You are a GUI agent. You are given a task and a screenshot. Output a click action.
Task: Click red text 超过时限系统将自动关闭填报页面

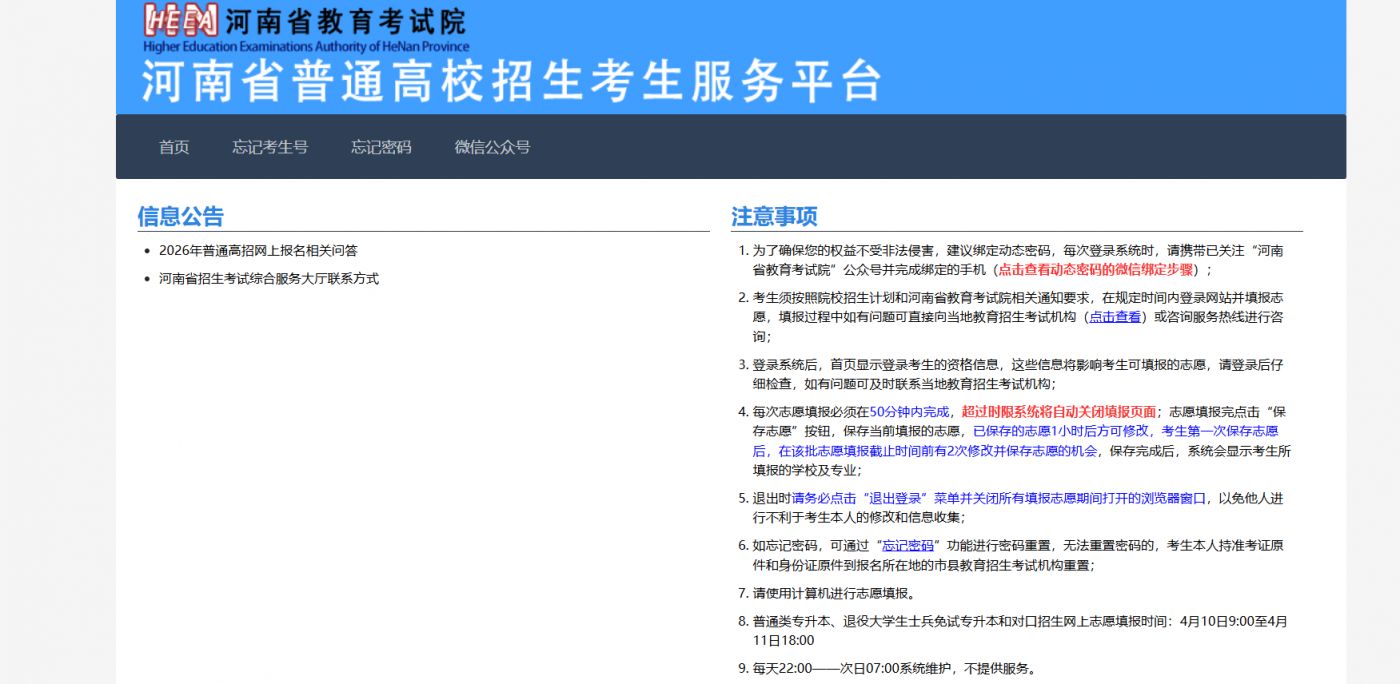coord(1059,412)
